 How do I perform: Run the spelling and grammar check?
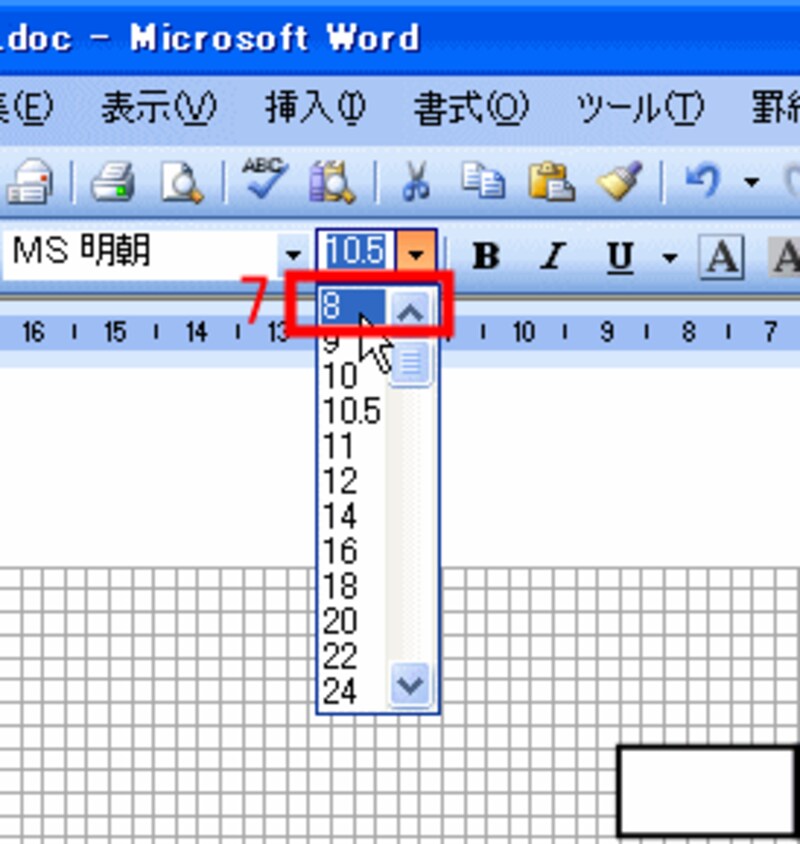point(262,180)
